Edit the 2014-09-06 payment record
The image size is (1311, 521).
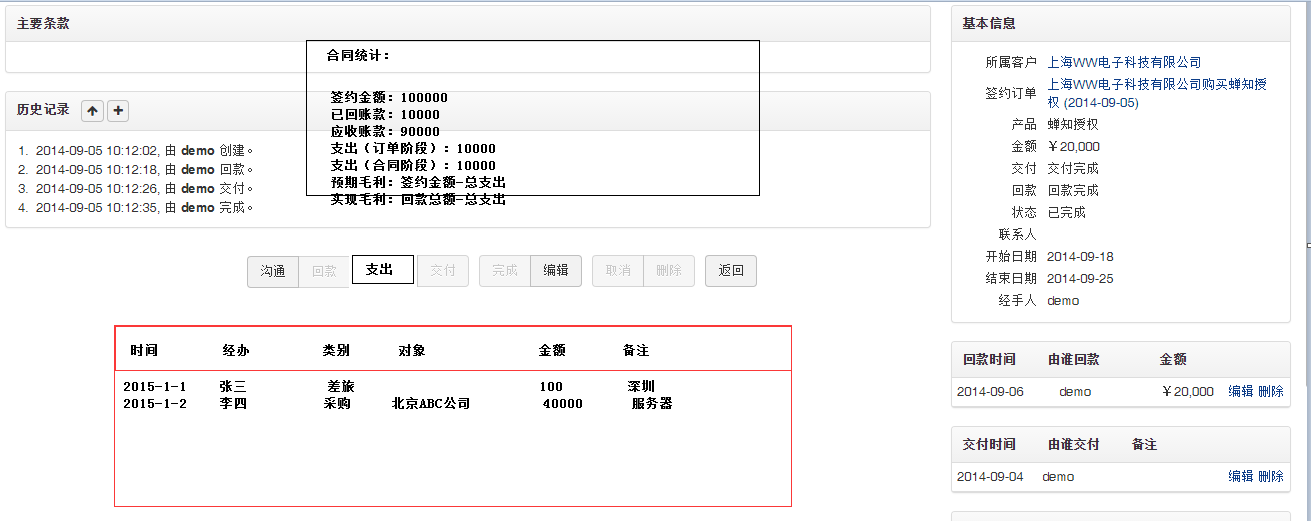[1240, 392]
